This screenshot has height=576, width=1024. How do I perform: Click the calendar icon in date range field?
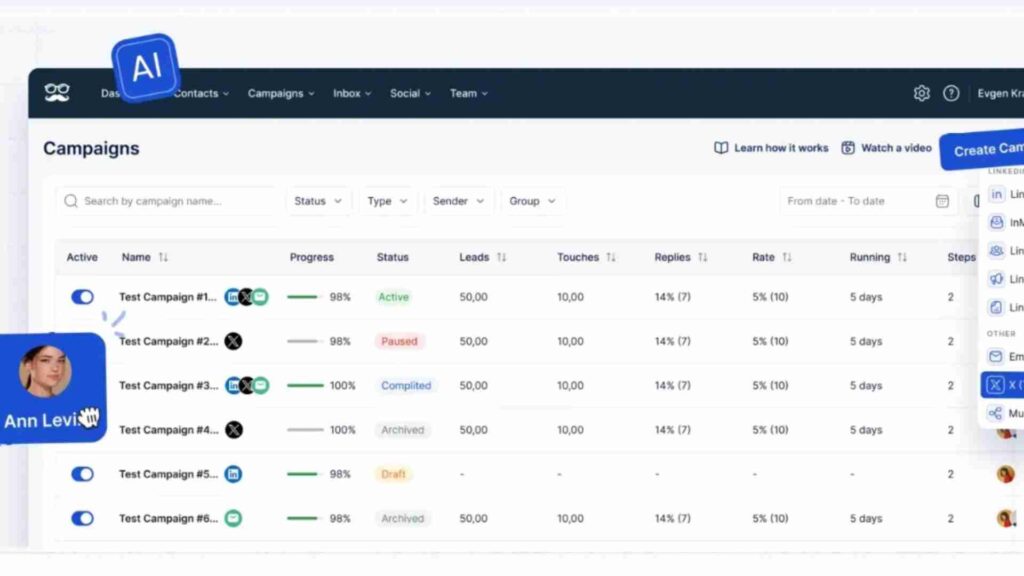click(x=941, y=201)
